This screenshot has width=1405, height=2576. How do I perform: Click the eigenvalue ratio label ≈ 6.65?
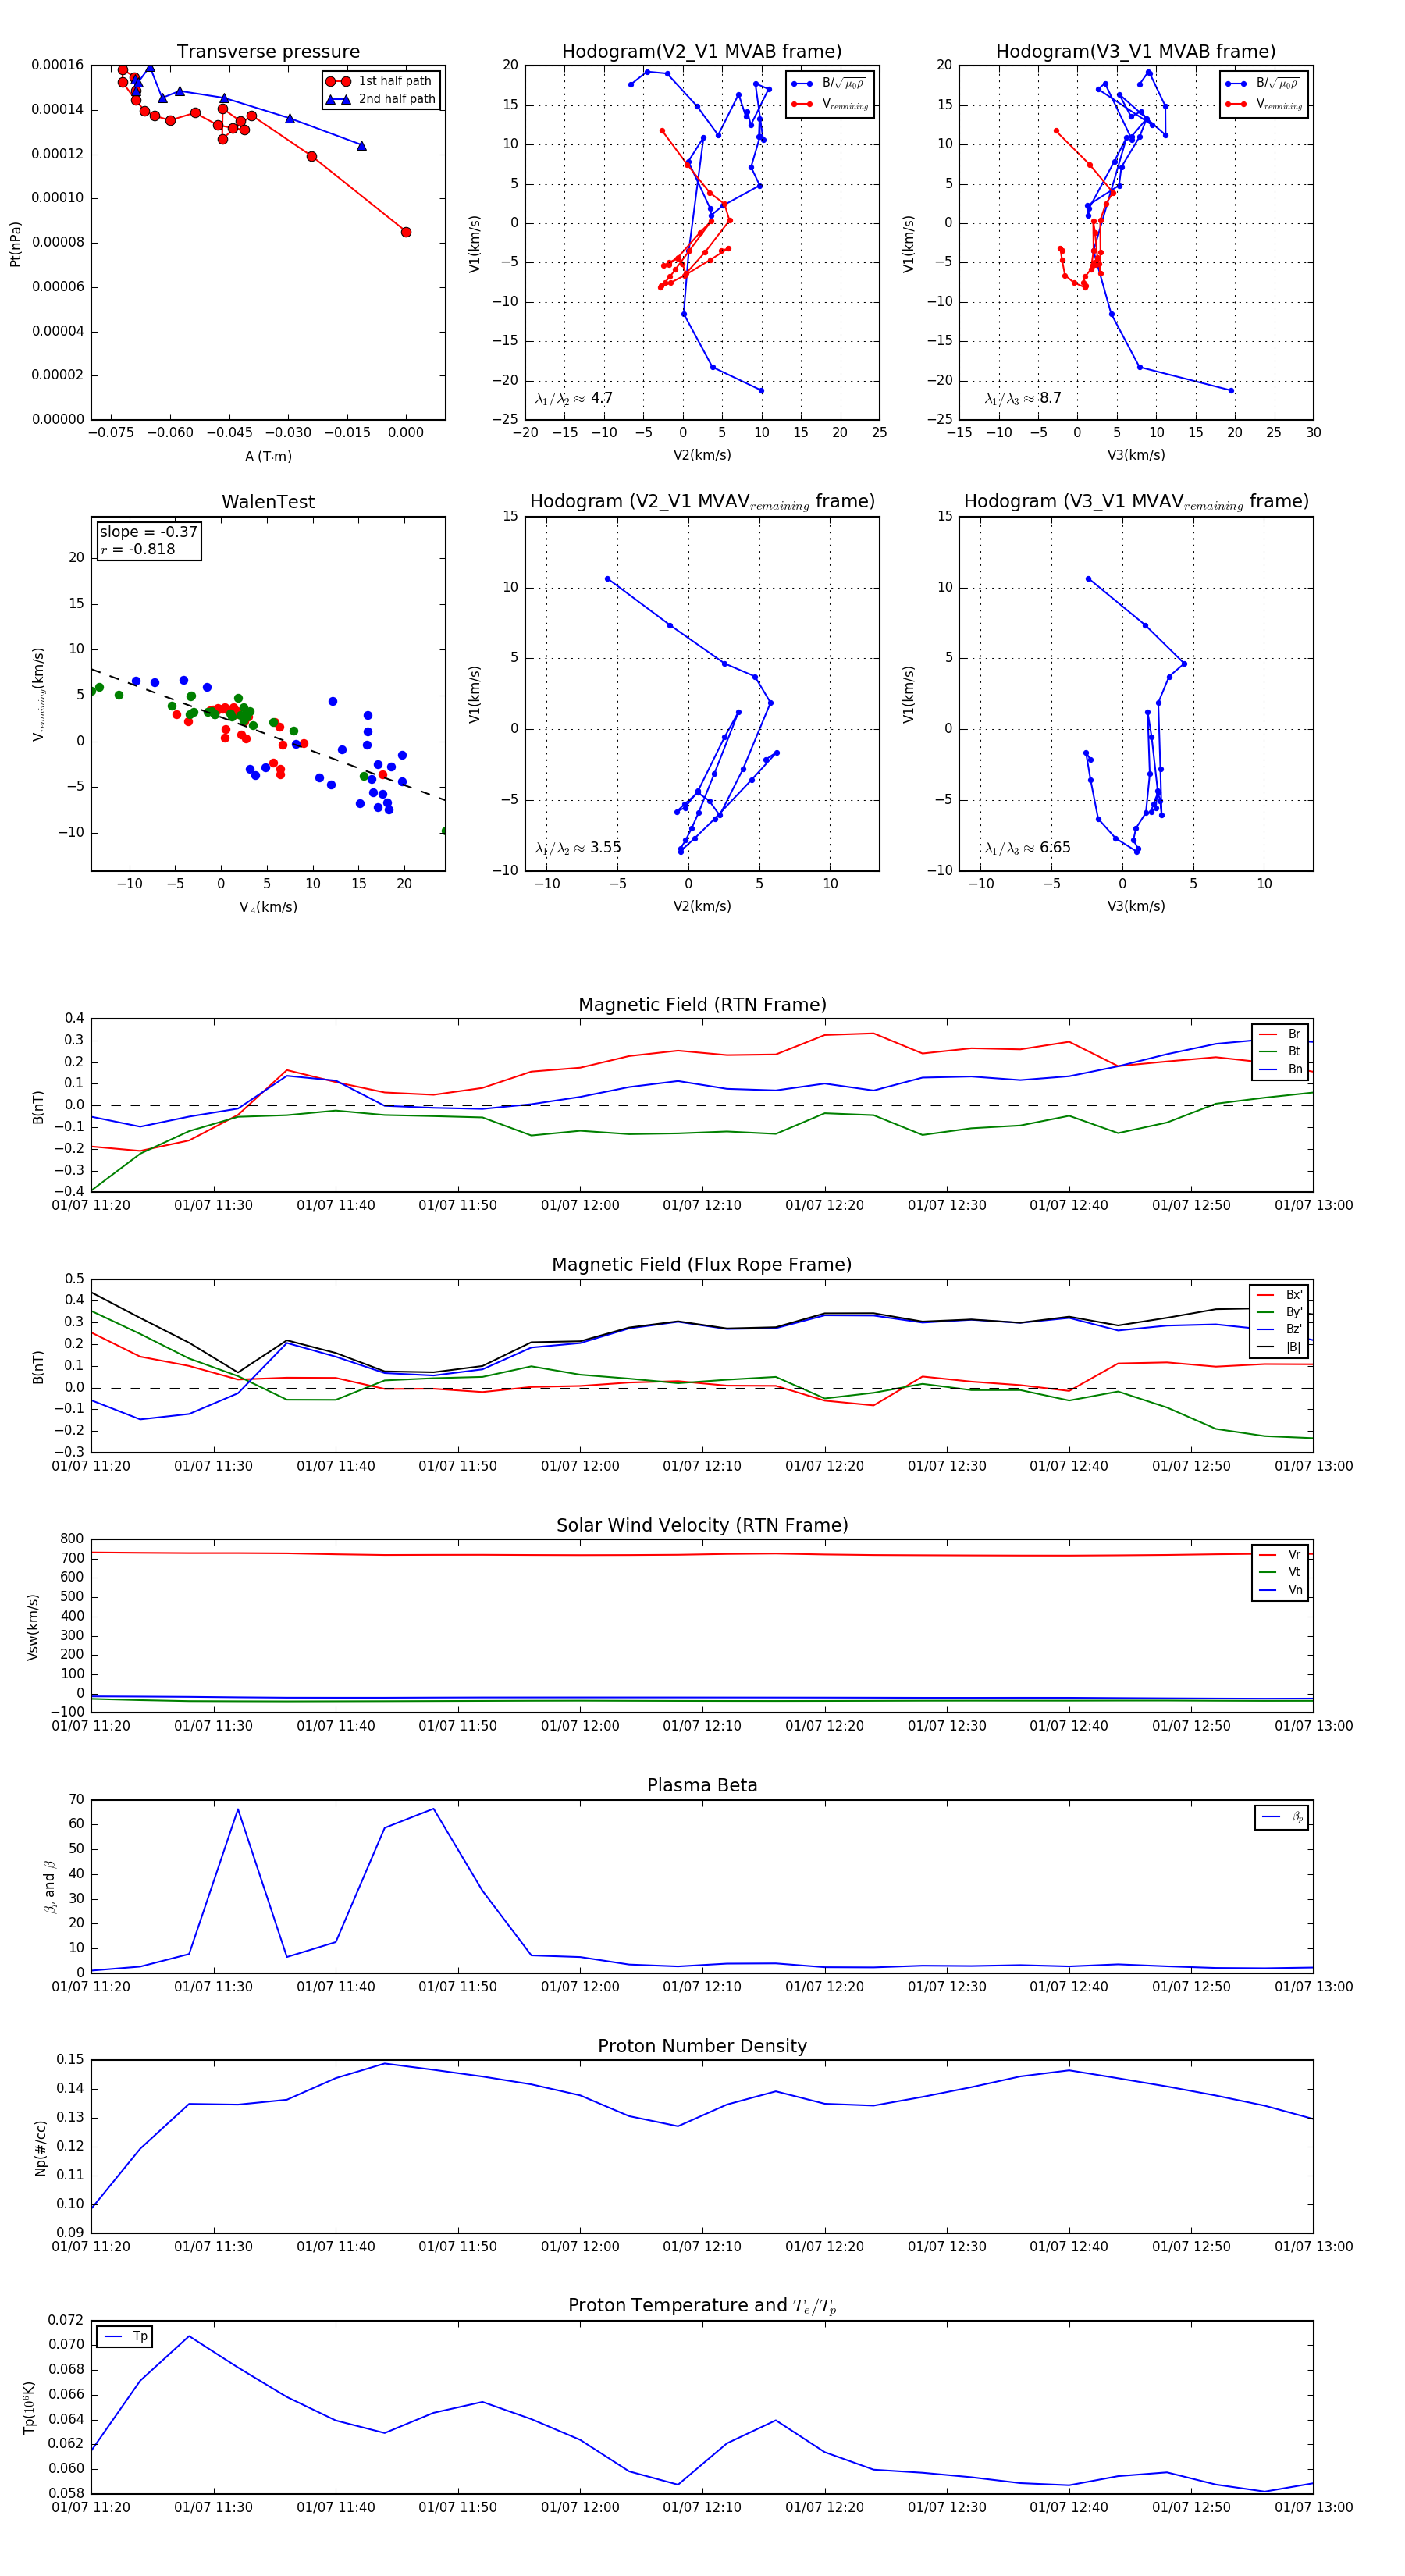point(1028,848)
